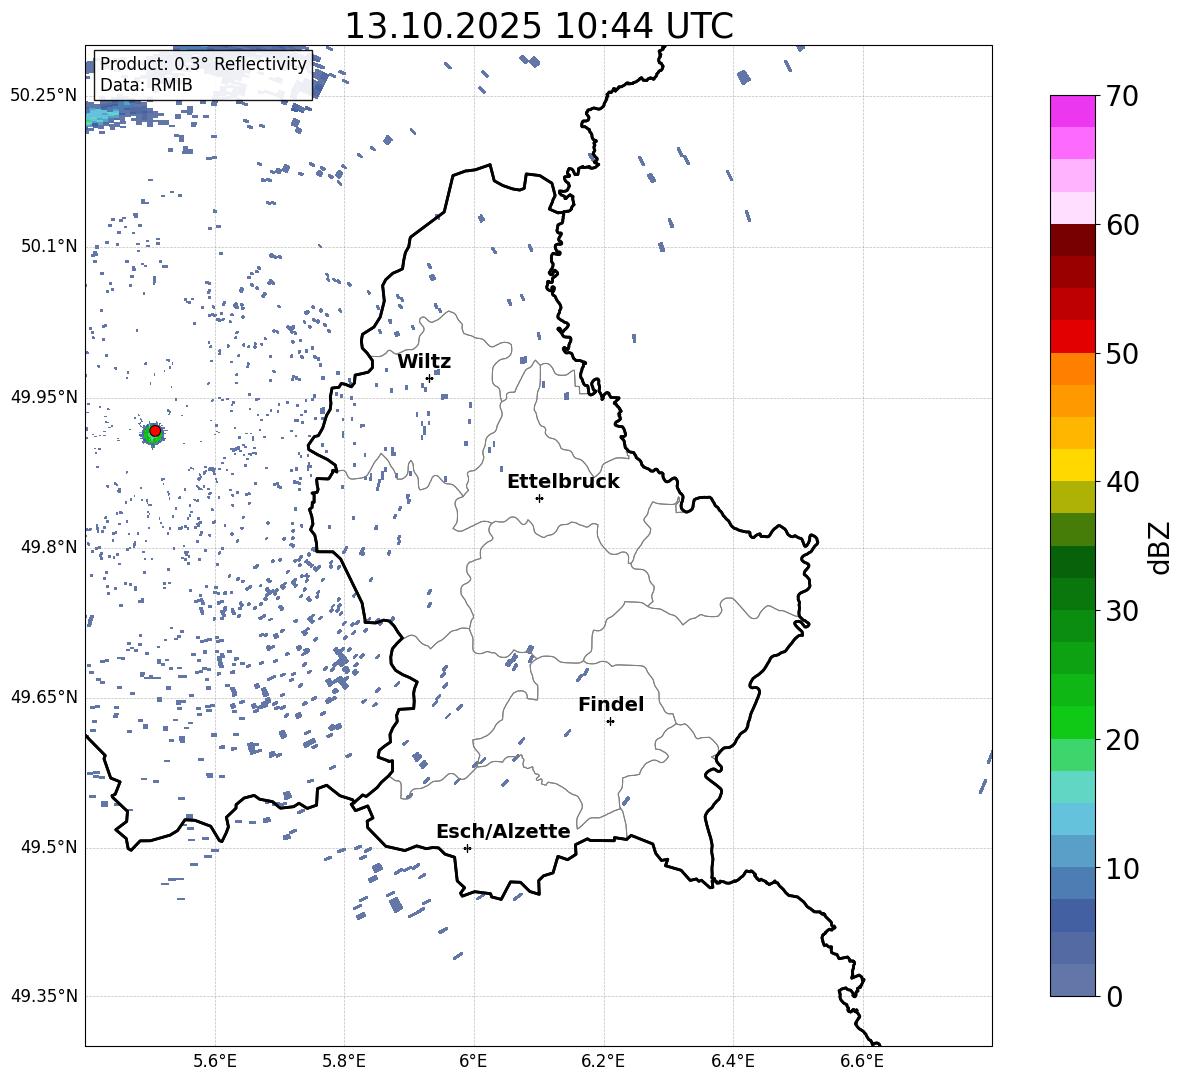Click the cross marker below Wiltz

(430, 378)
